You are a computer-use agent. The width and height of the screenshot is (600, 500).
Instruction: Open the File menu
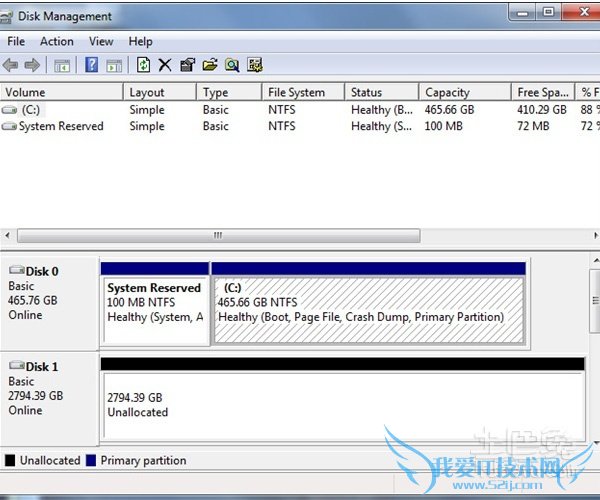pos(16,41)
